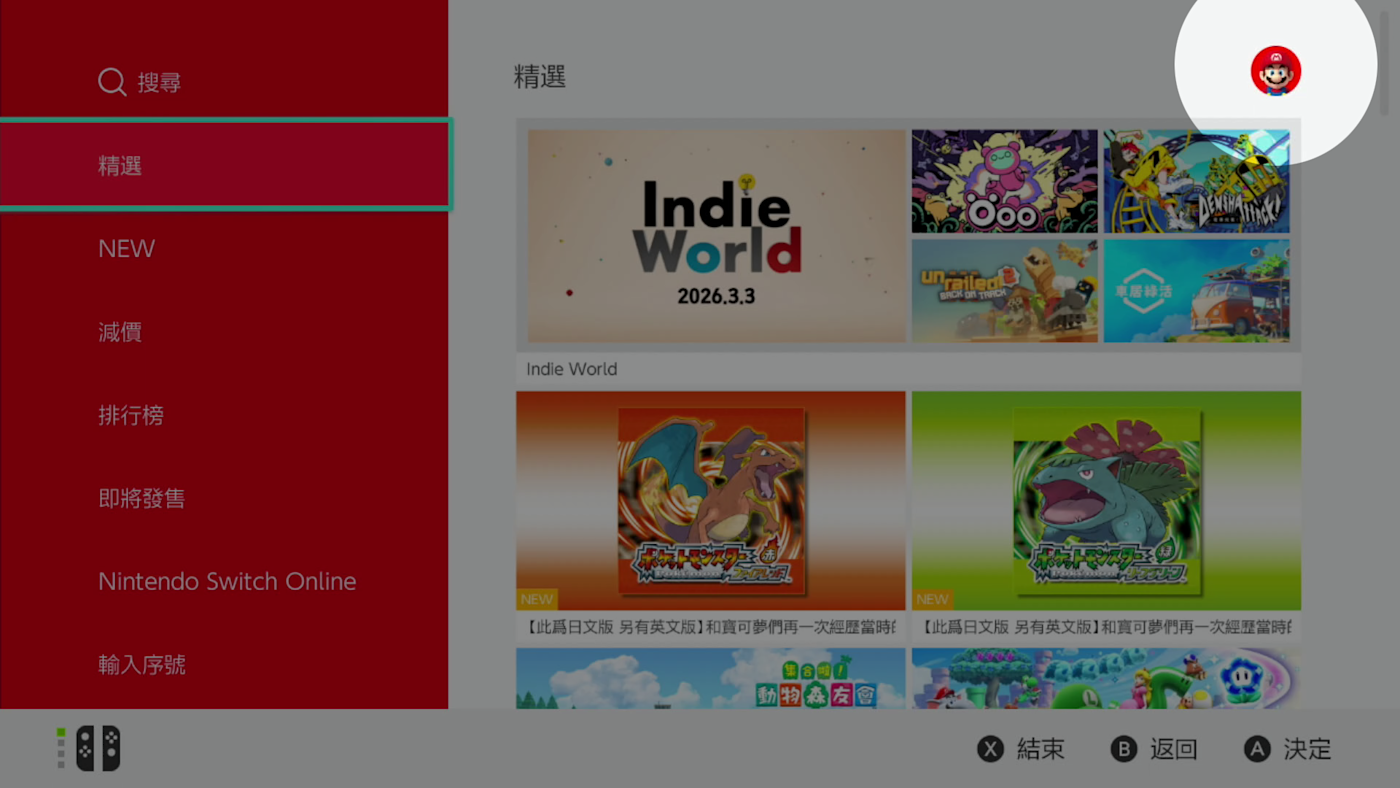Click the small green console icon bottom left
Image resolution: width=1400 pixels, height=788 pixels.
click(62, 747)
